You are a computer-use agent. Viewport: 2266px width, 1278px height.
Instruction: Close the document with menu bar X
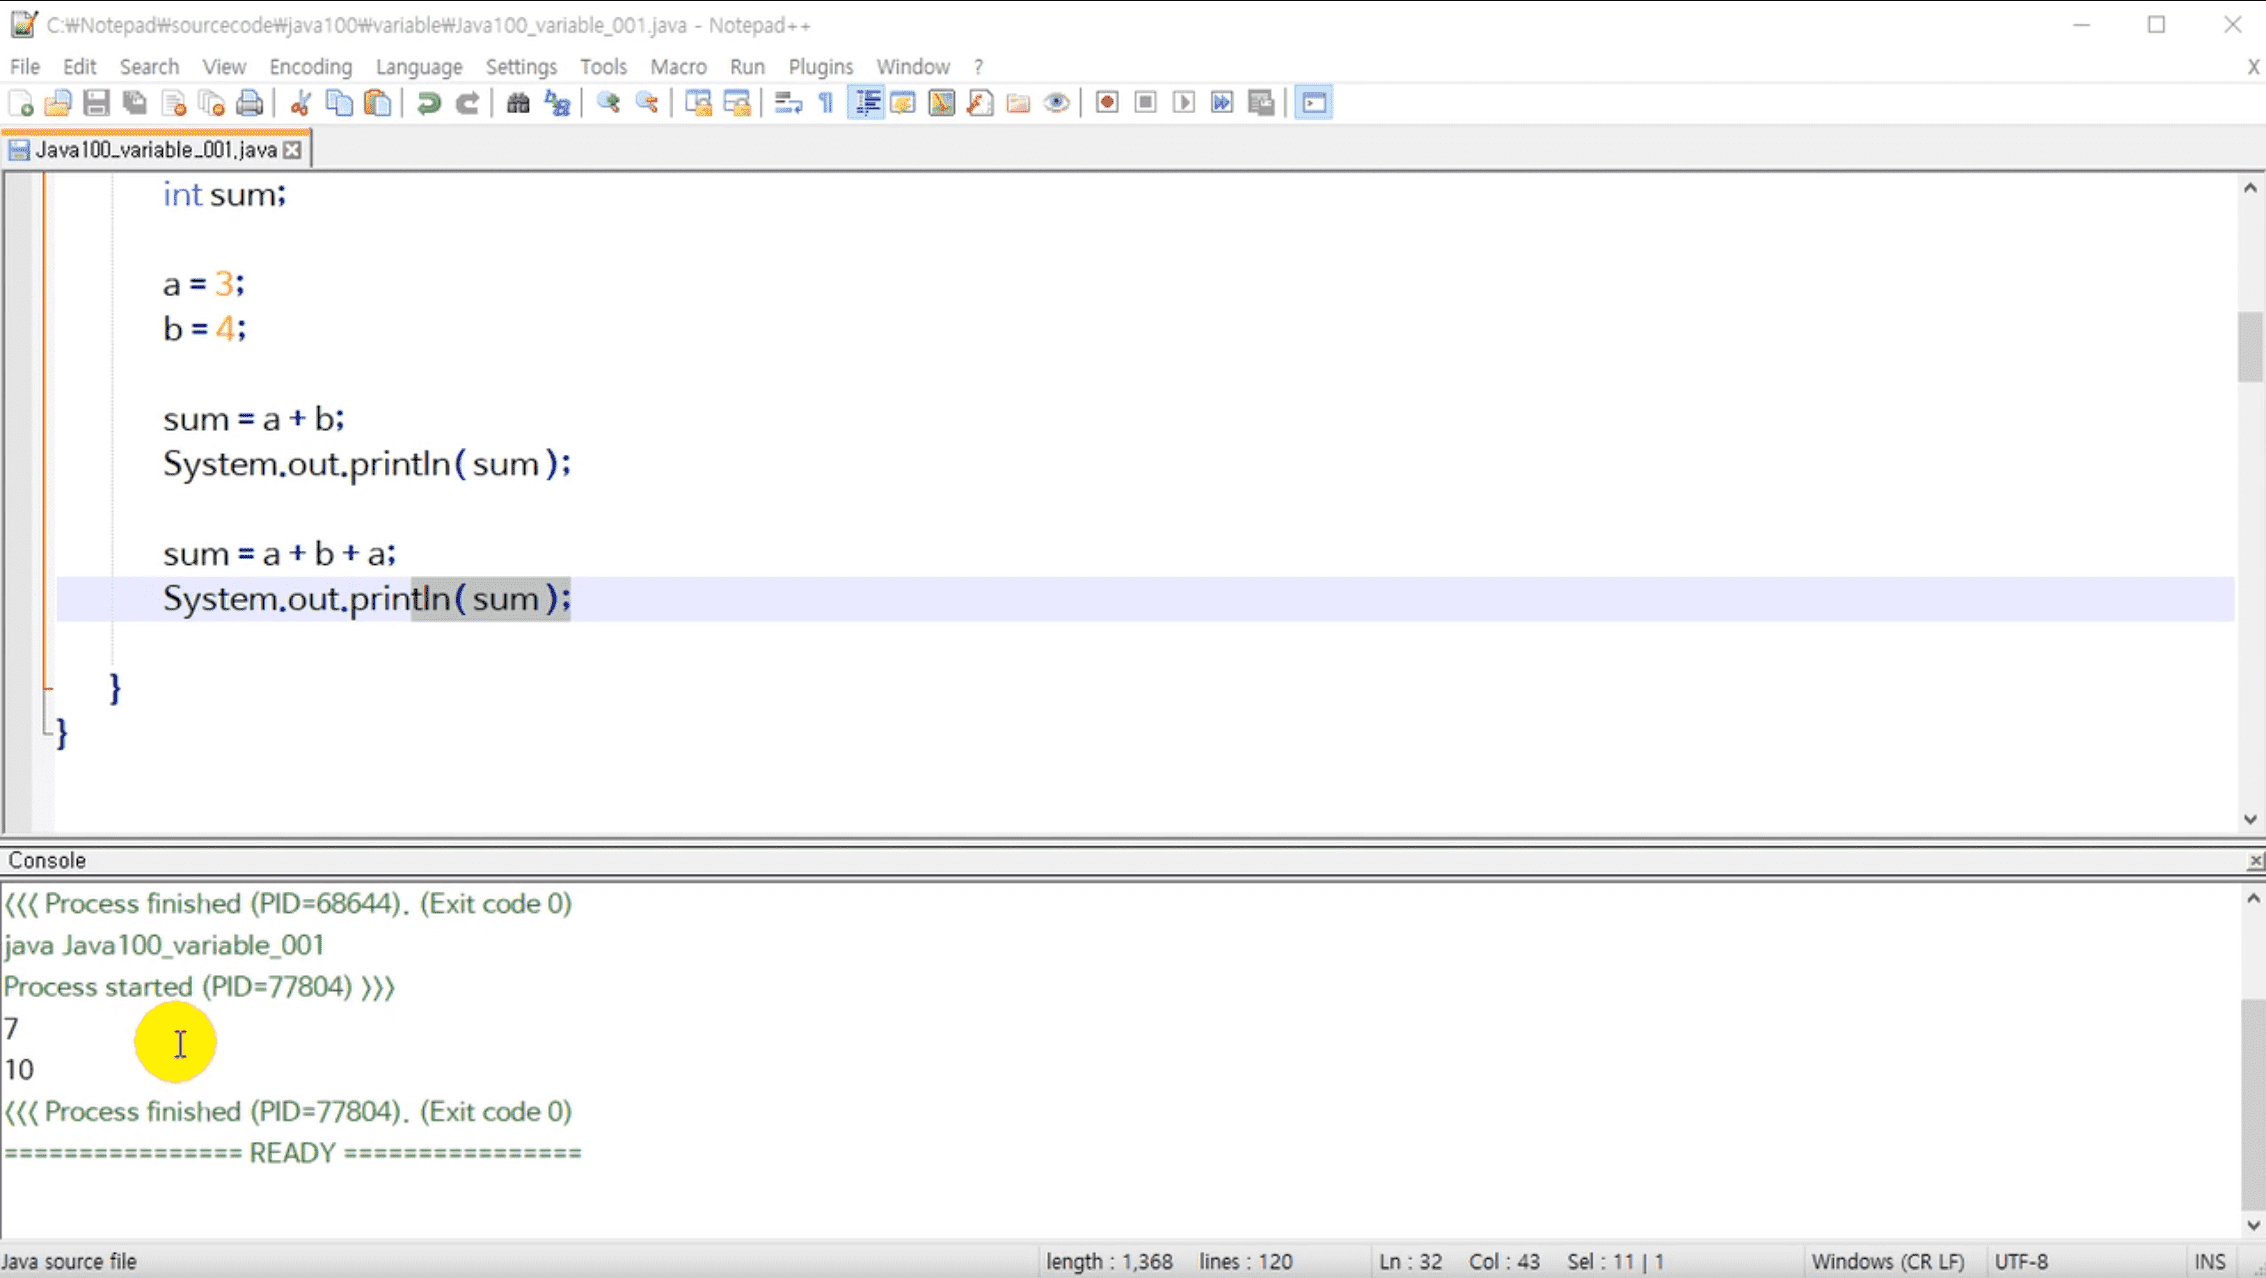[x=2253, y=66]
